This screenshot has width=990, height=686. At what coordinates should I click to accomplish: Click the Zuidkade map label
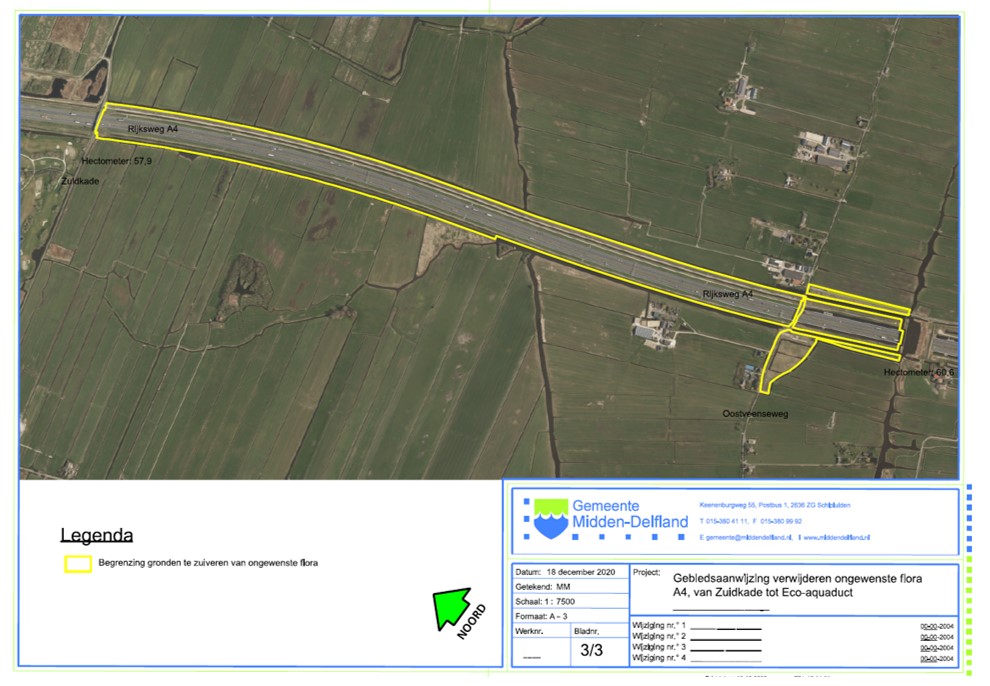(82, 183)
